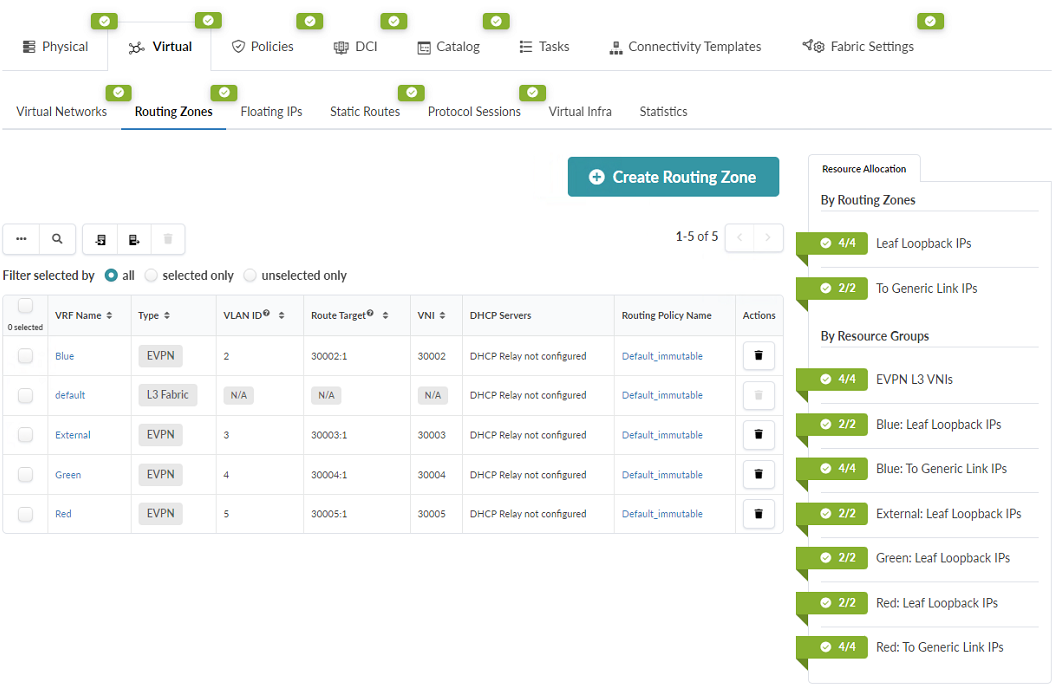1059x690 pixels.
Task: Delete the Blue routing zone via trash icon
Action: tap(758, 356)
